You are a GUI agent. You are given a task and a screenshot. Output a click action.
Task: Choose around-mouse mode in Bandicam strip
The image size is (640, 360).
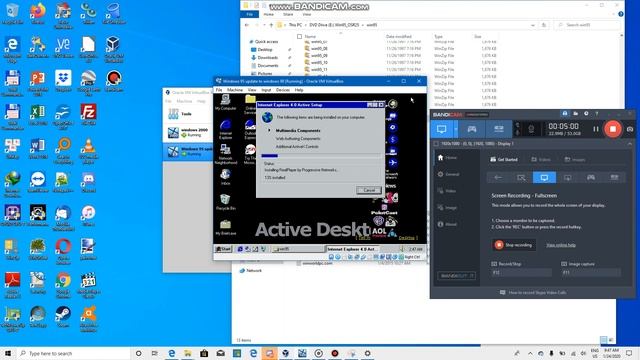[x=568, y=178]
